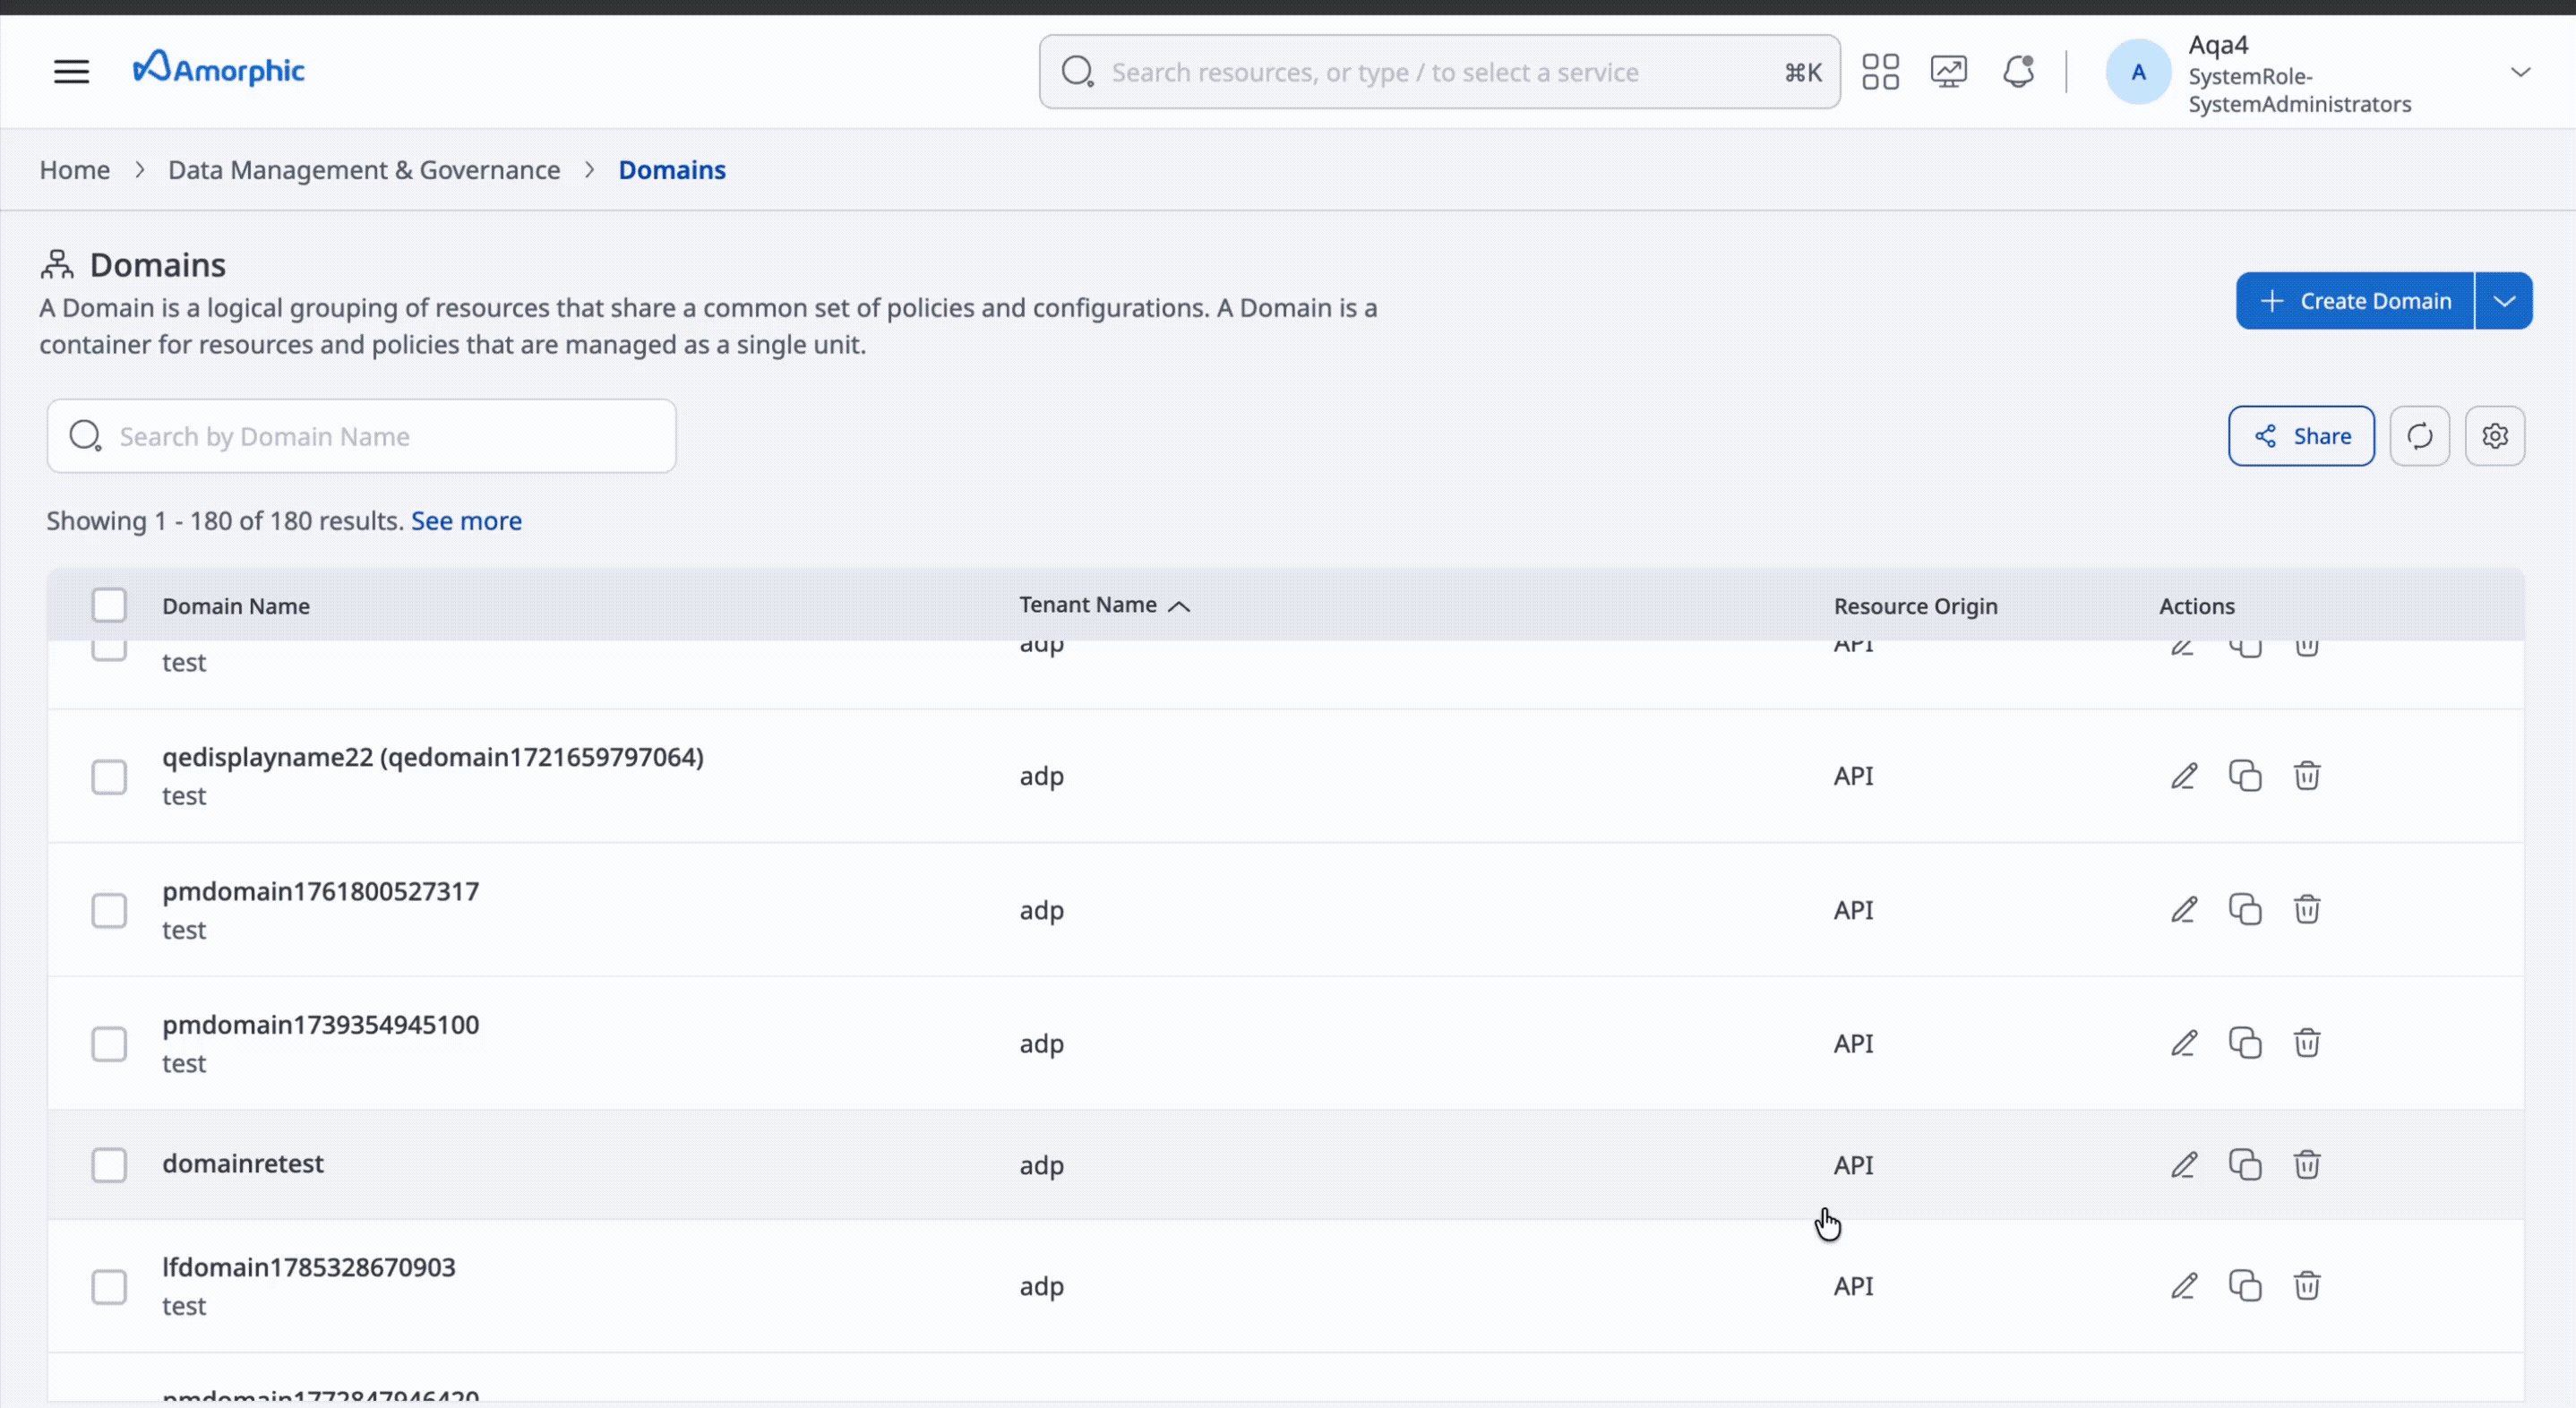
Task: Edit the lfdomain1785328670903 domain
Action: coord(2184,1286)
